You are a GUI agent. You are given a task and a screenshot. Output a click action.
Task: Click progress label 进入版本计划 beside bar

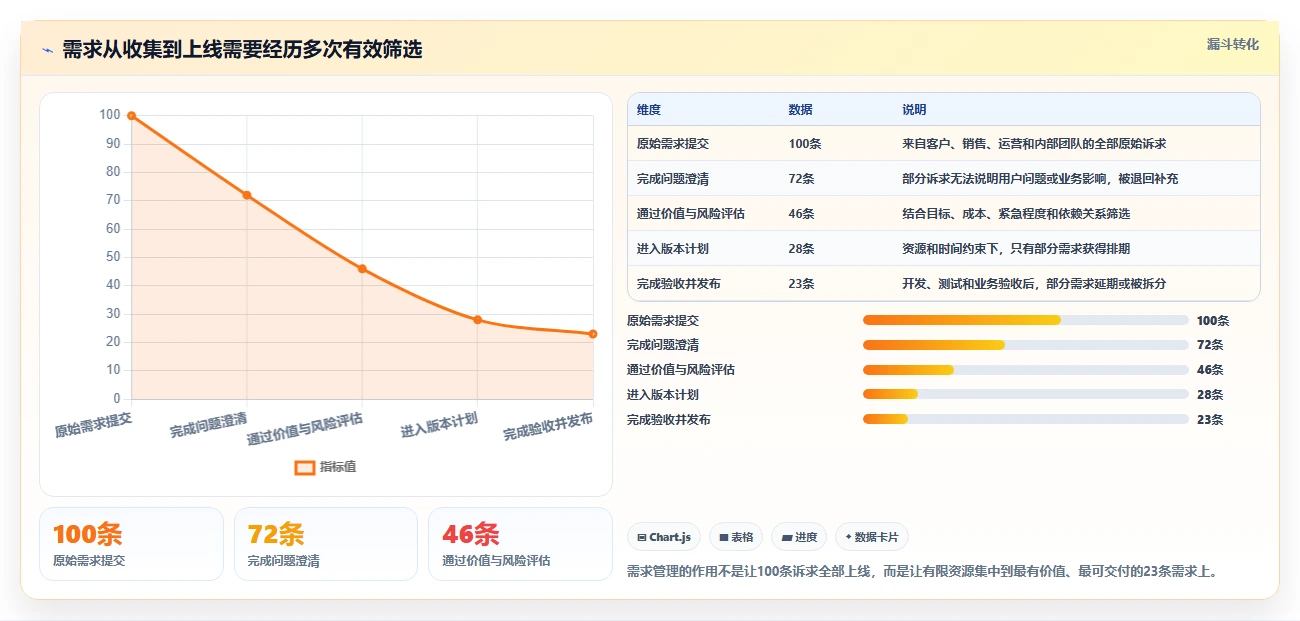pos(663,395)
